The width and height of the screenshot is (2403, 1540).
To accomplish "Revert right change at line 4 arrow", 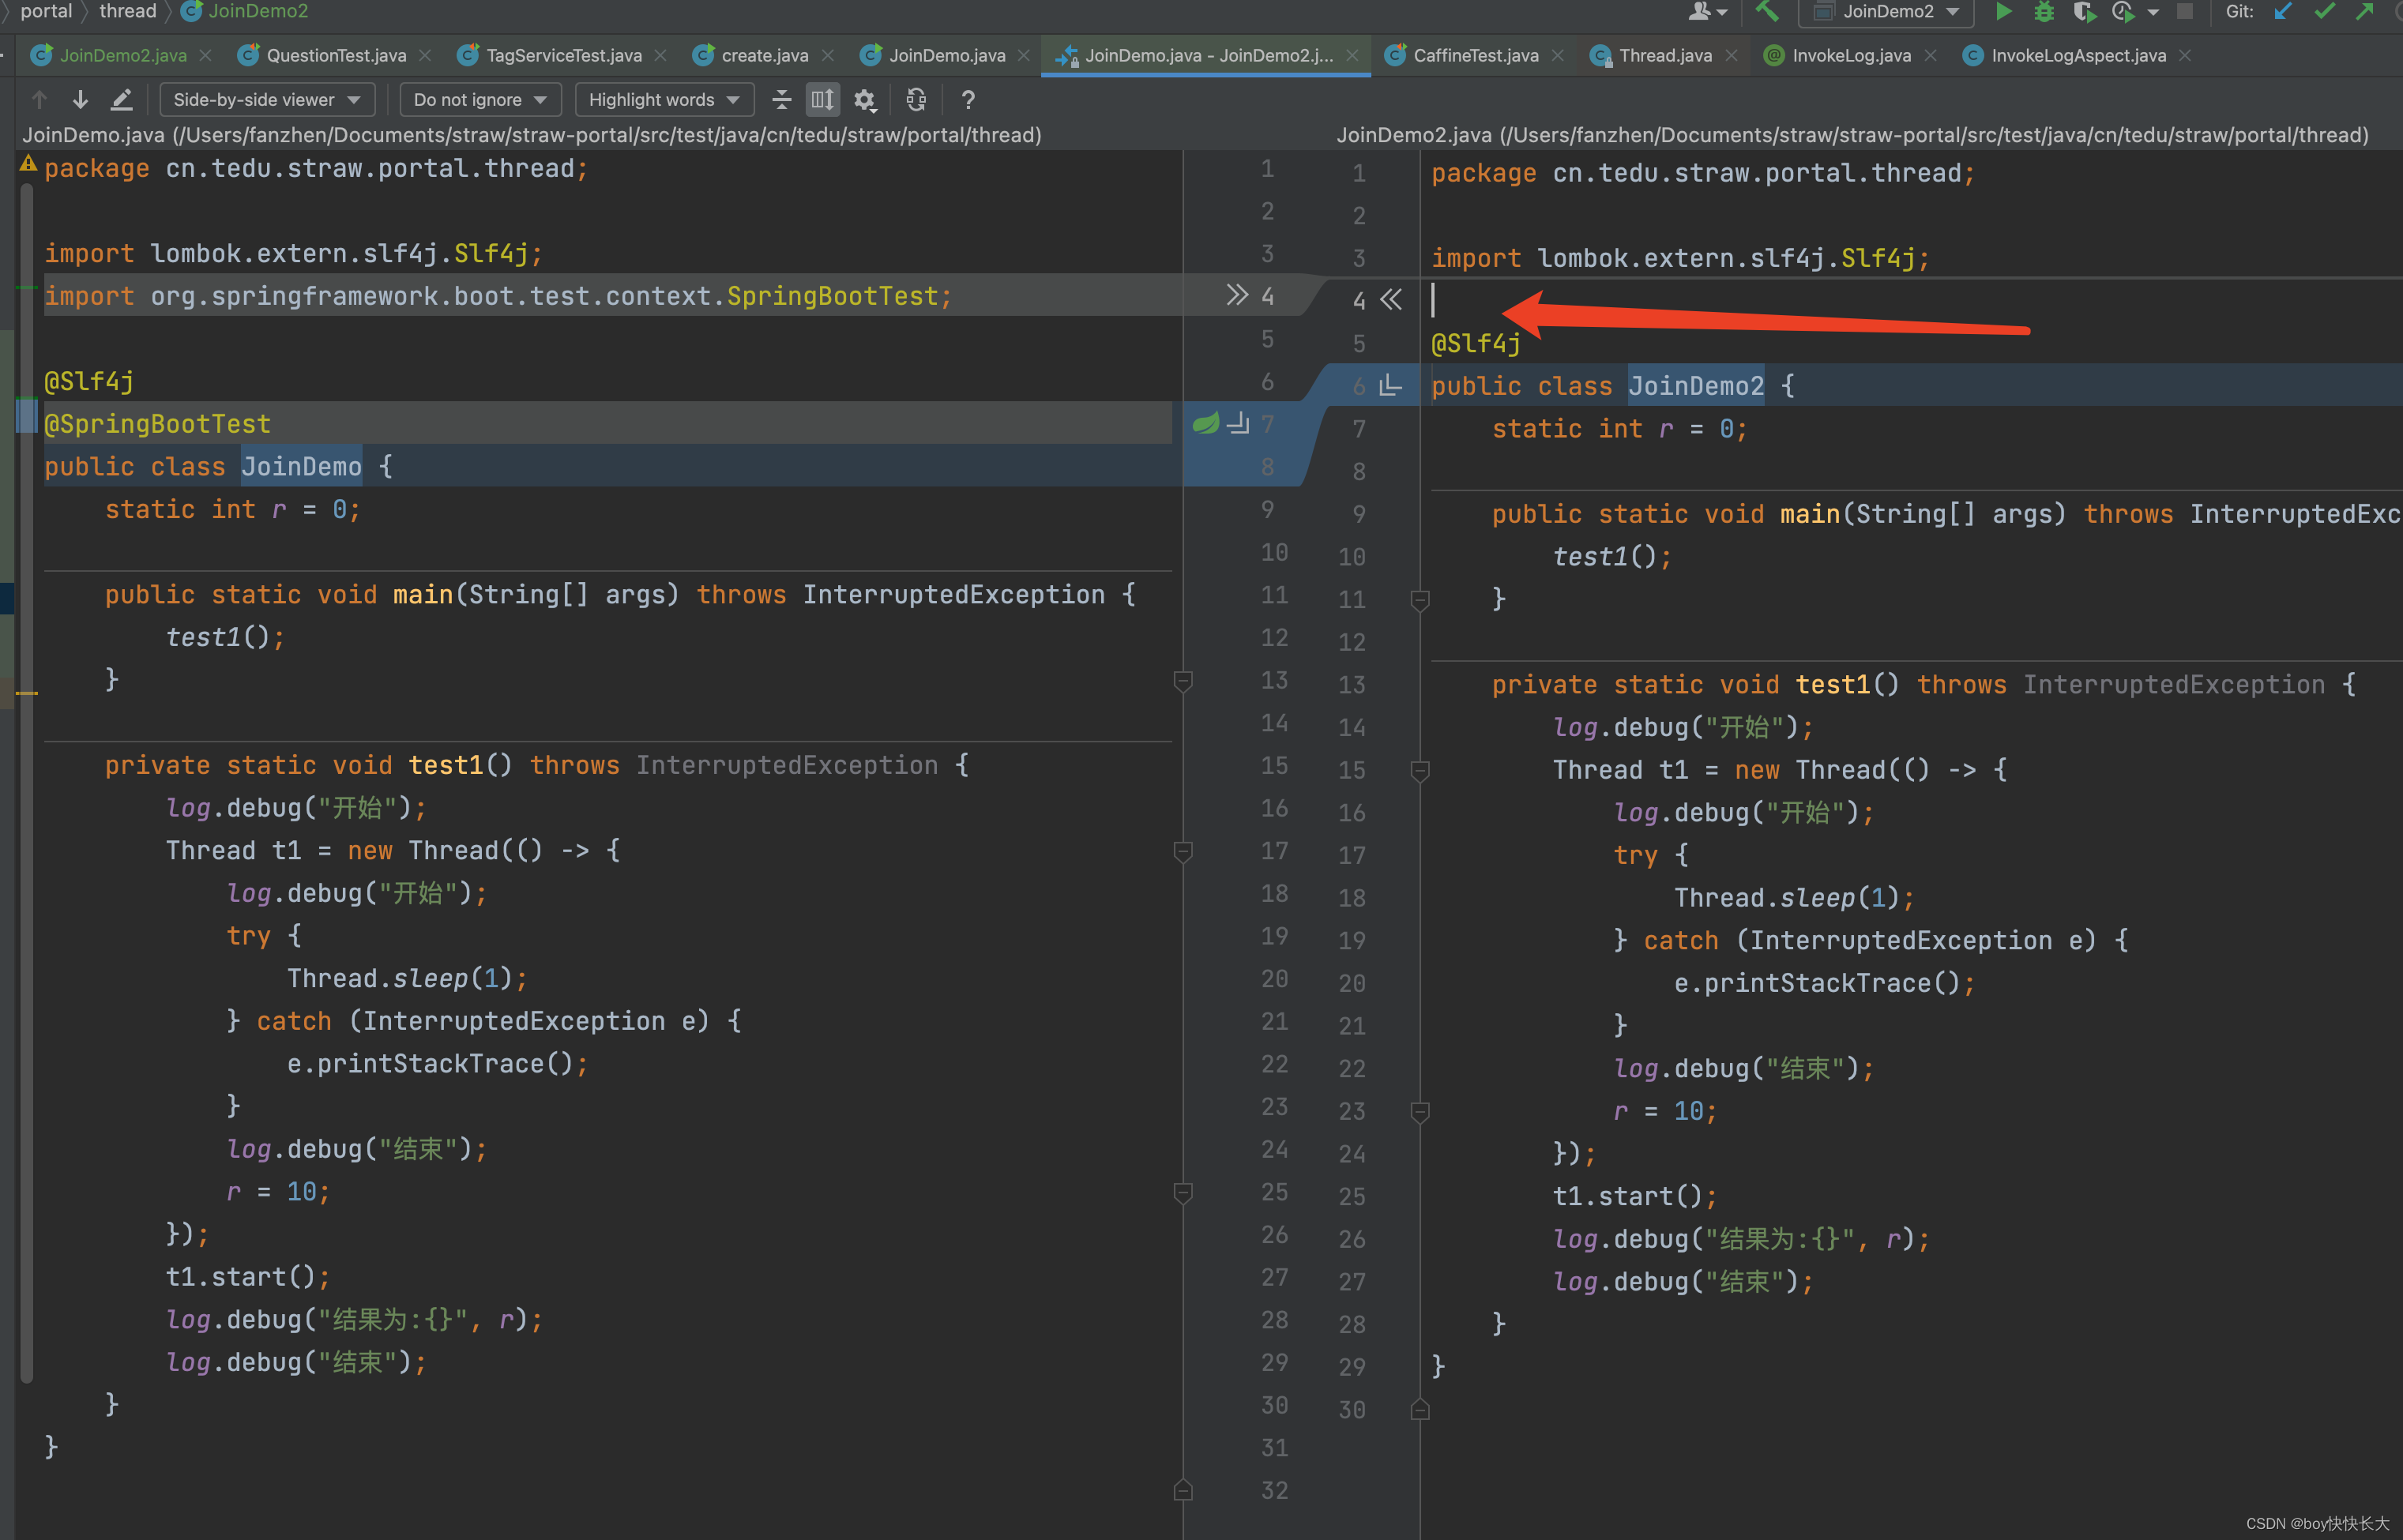I will 1391,299.
